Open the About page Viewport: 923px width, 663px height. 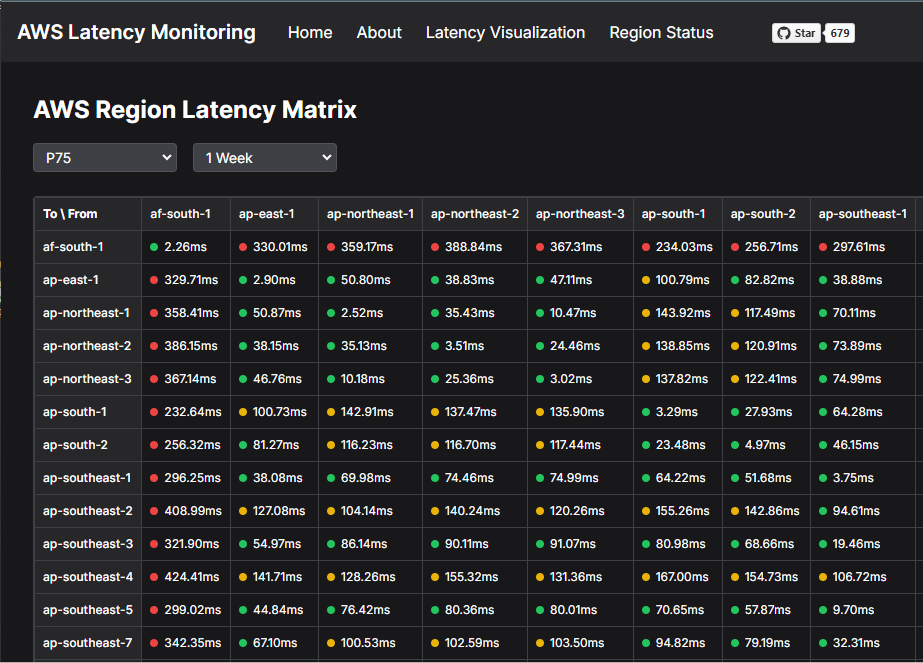click(379, 32)
